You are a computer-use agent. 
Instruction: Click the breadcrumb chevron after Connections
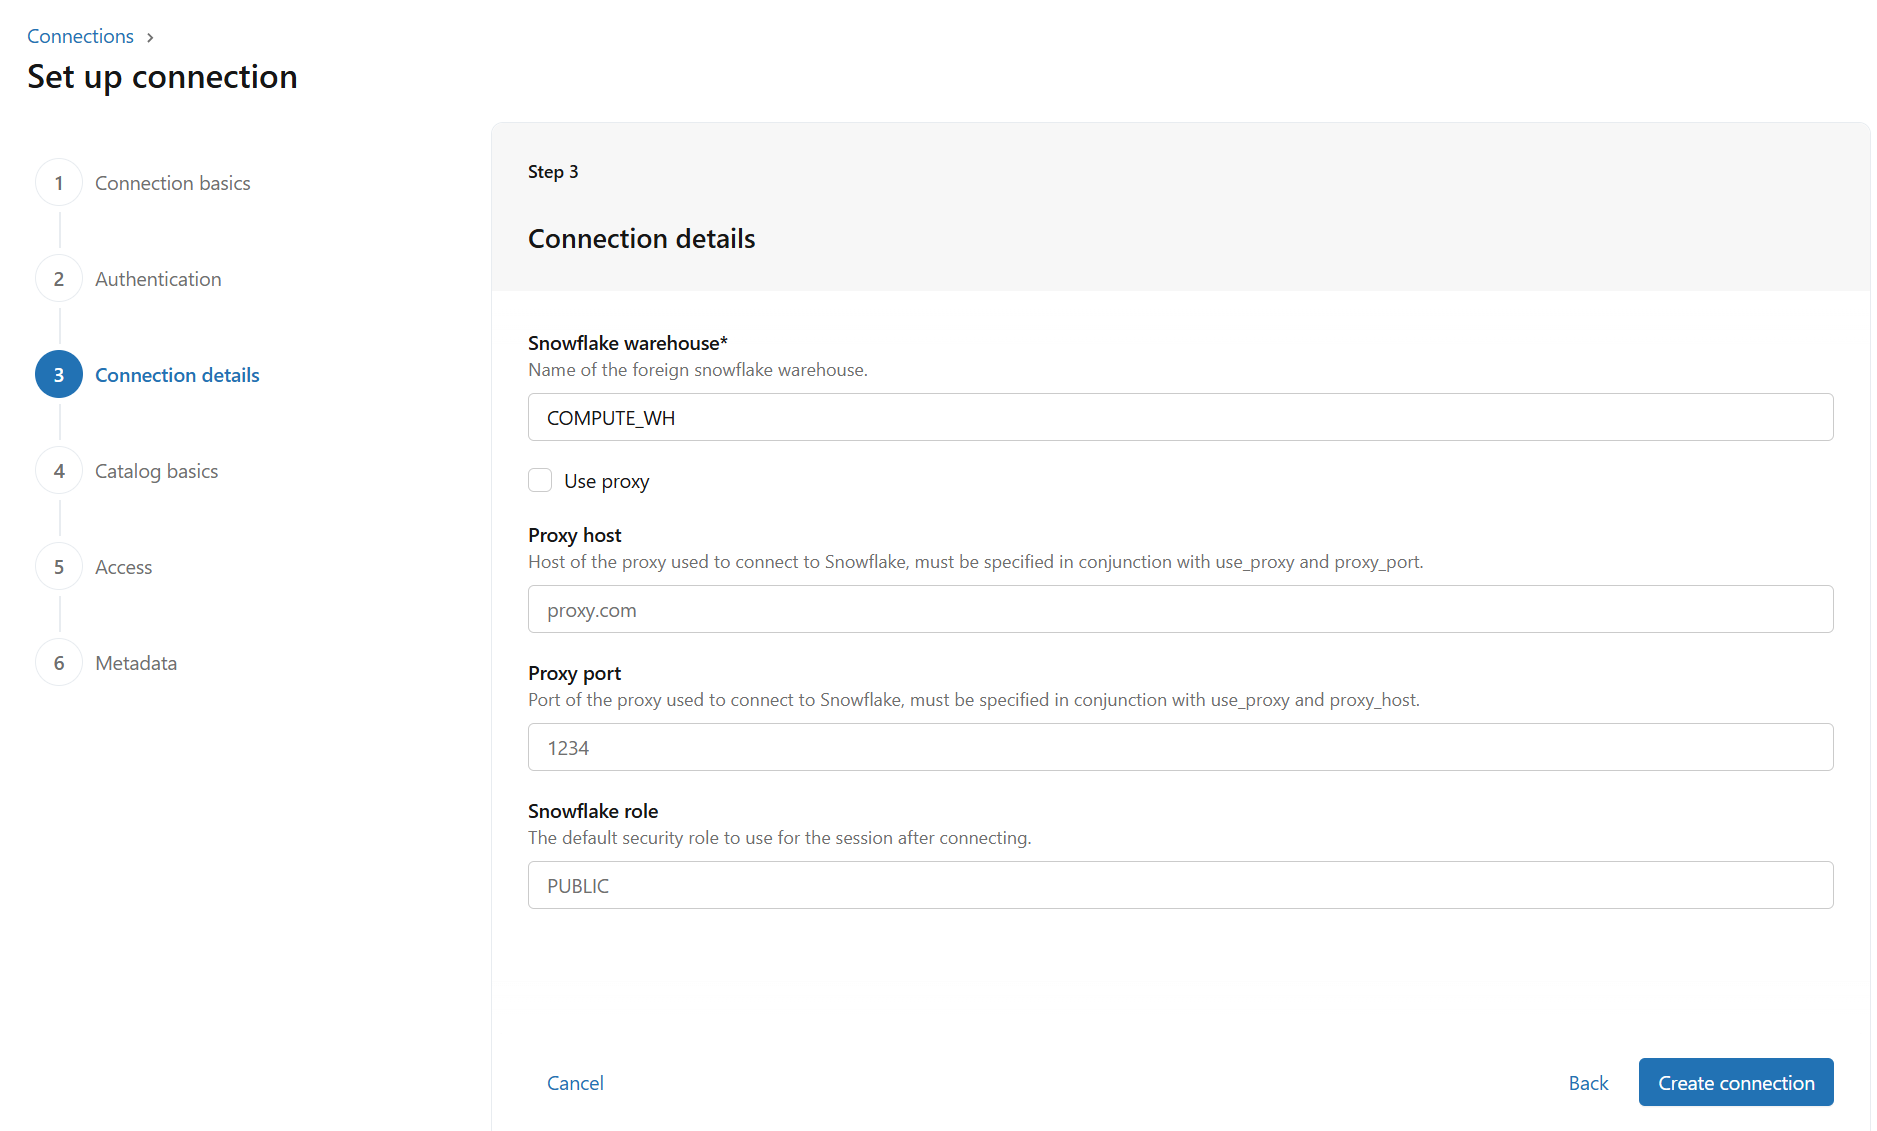tap(150, 37)
